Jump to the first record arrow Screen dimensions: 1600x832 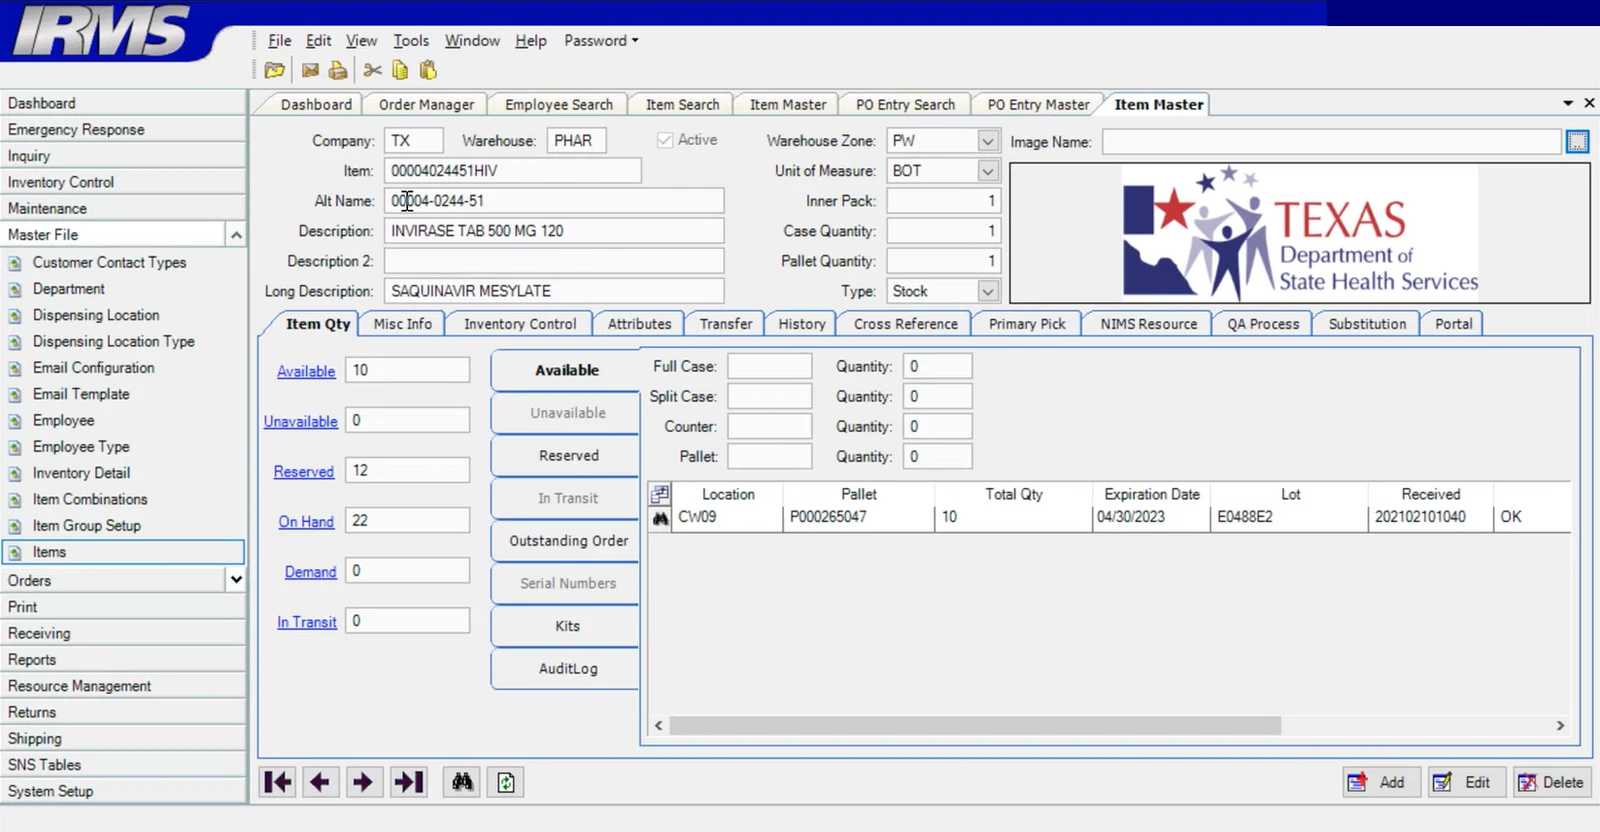[278, 782]
